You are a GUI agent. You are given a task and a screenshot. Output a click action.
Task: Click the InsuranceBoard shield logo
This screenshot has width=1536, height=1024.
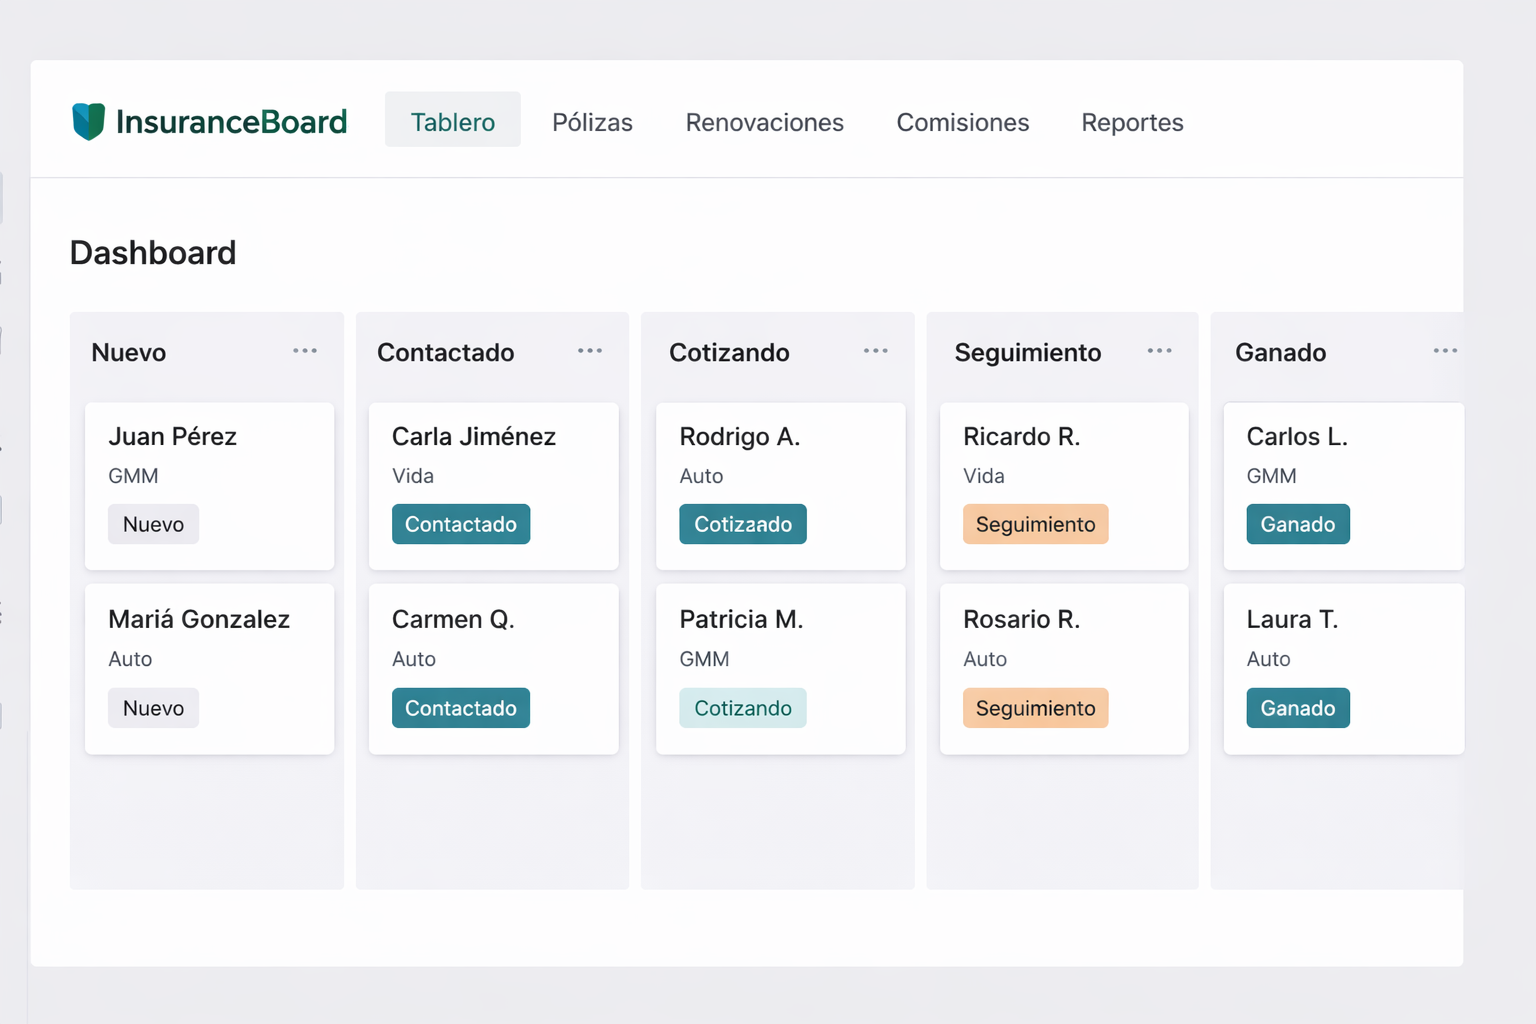click(89, 121)
